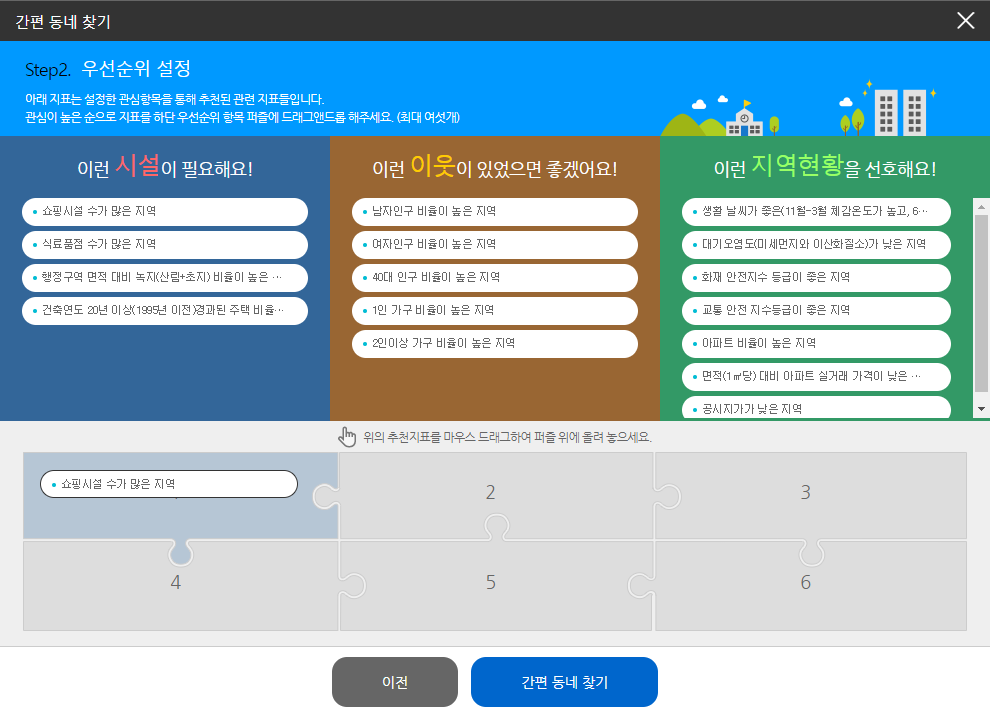Select the 40대 인구 비율 indicator
Viewport: 990px width, 719px height.
[x=493, y=278]
